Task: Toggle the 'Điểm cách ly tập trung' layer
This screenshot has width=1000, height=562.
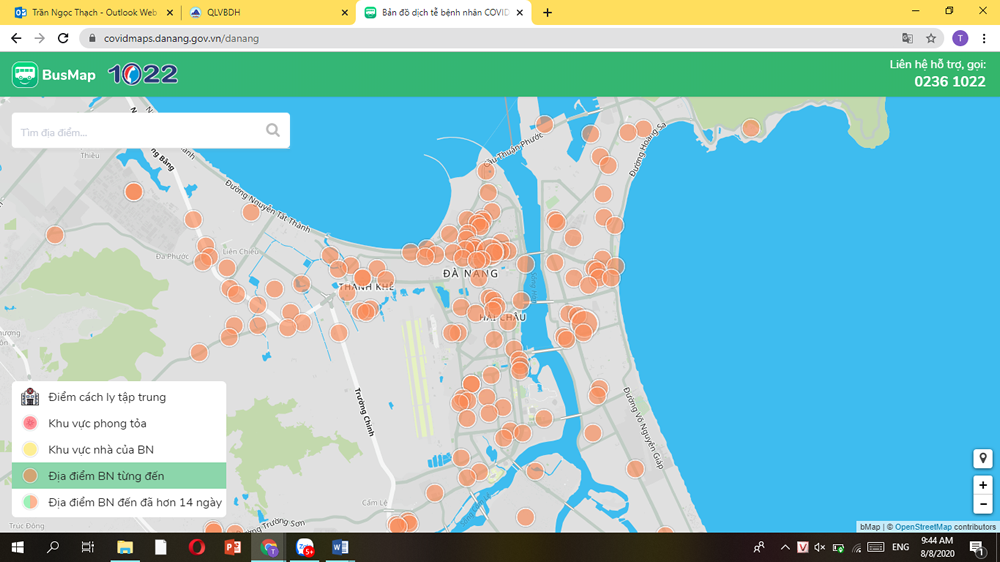Action: click(x=107, y=397)
